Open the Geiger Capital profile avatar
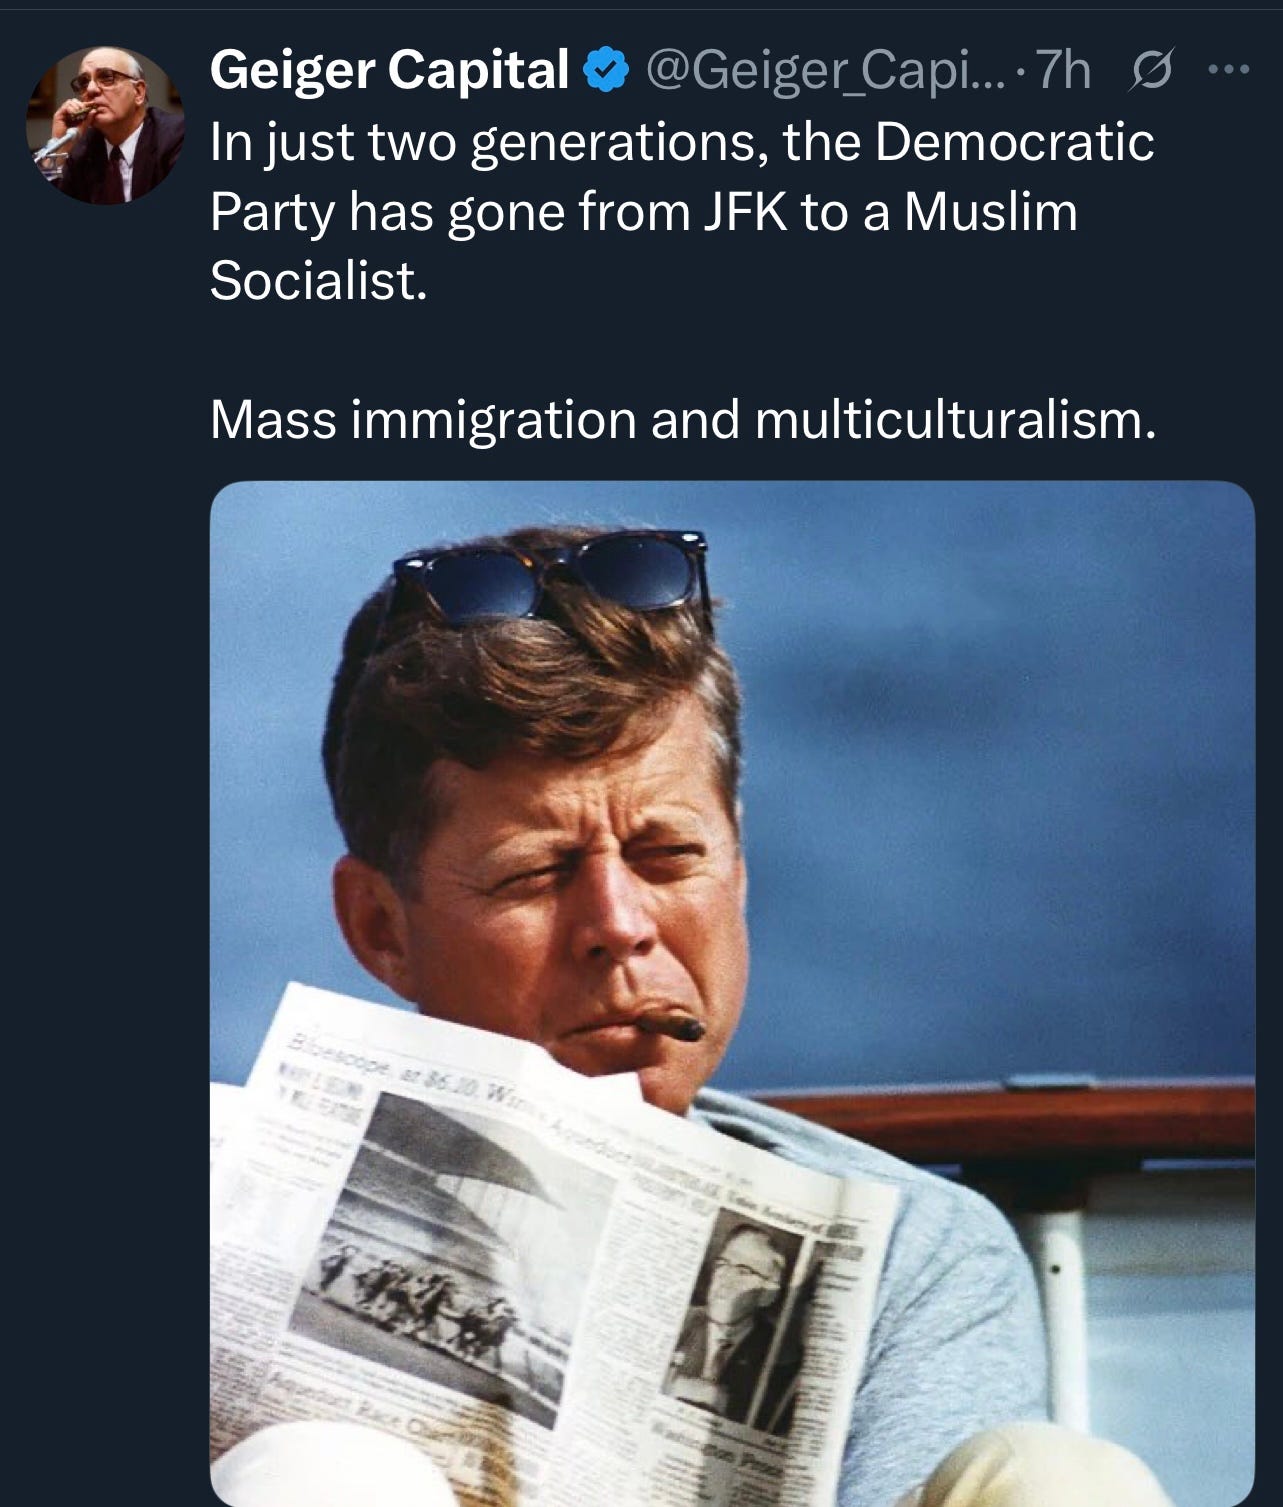 click(x=105, y=125)
